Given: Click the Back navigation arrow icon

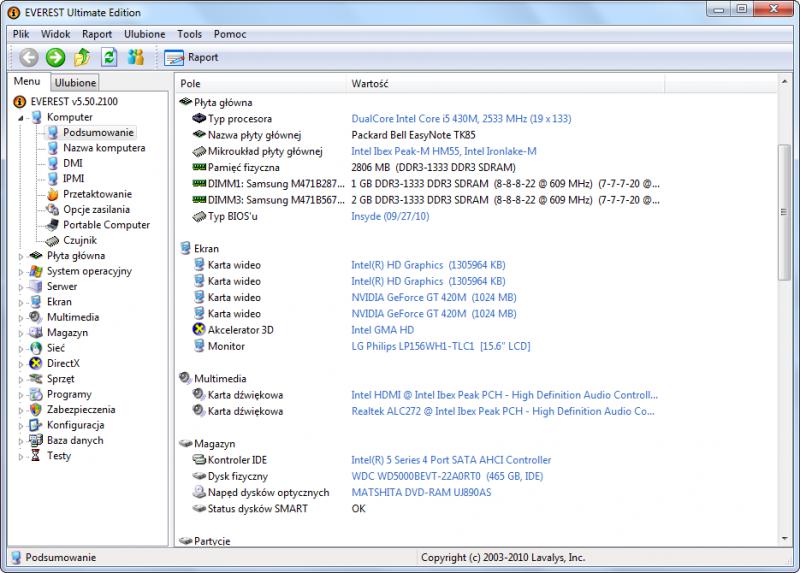Looking at the screenshot, I should pyautogui.click(x=29, y=57).
